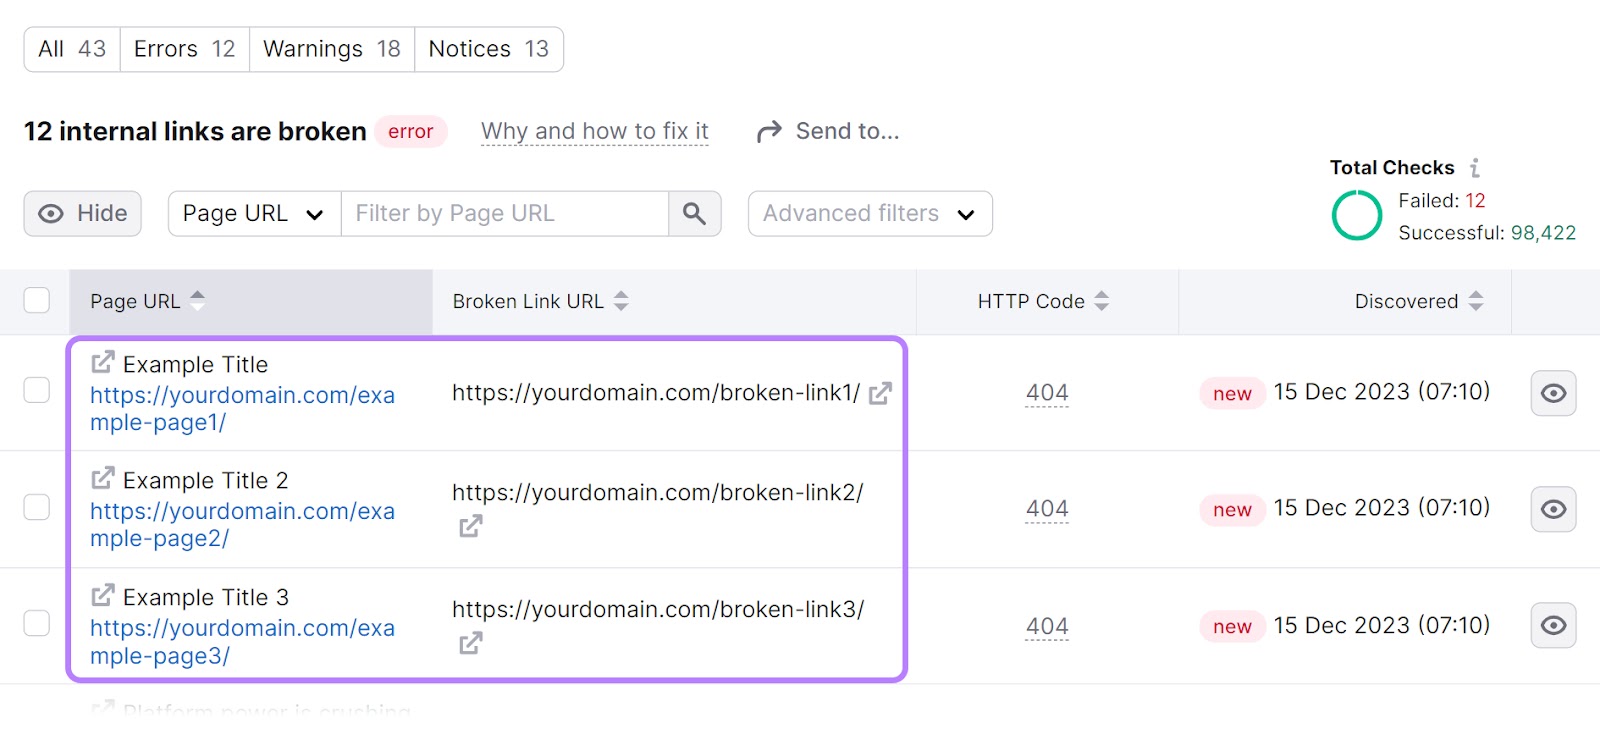Open the Page URL filter dropdown
Viewport: 1600px width, 729px height.
tap(252, 213)
